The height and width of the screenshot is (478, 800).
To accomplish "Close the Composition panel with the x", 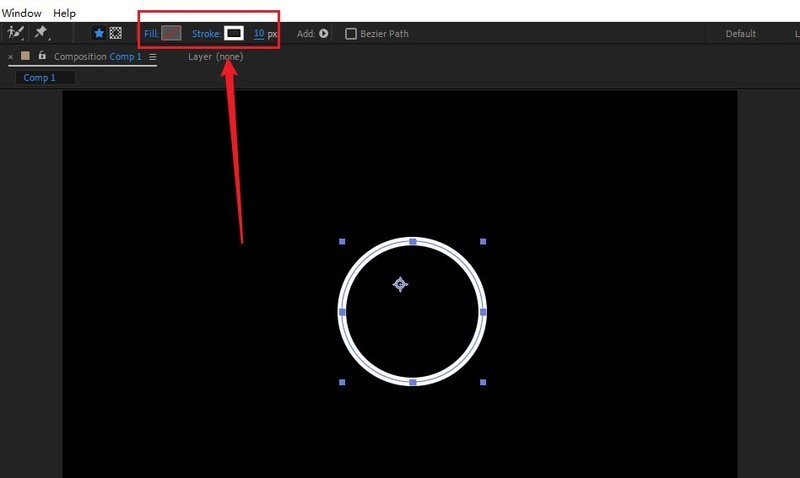I will [11, 57].
